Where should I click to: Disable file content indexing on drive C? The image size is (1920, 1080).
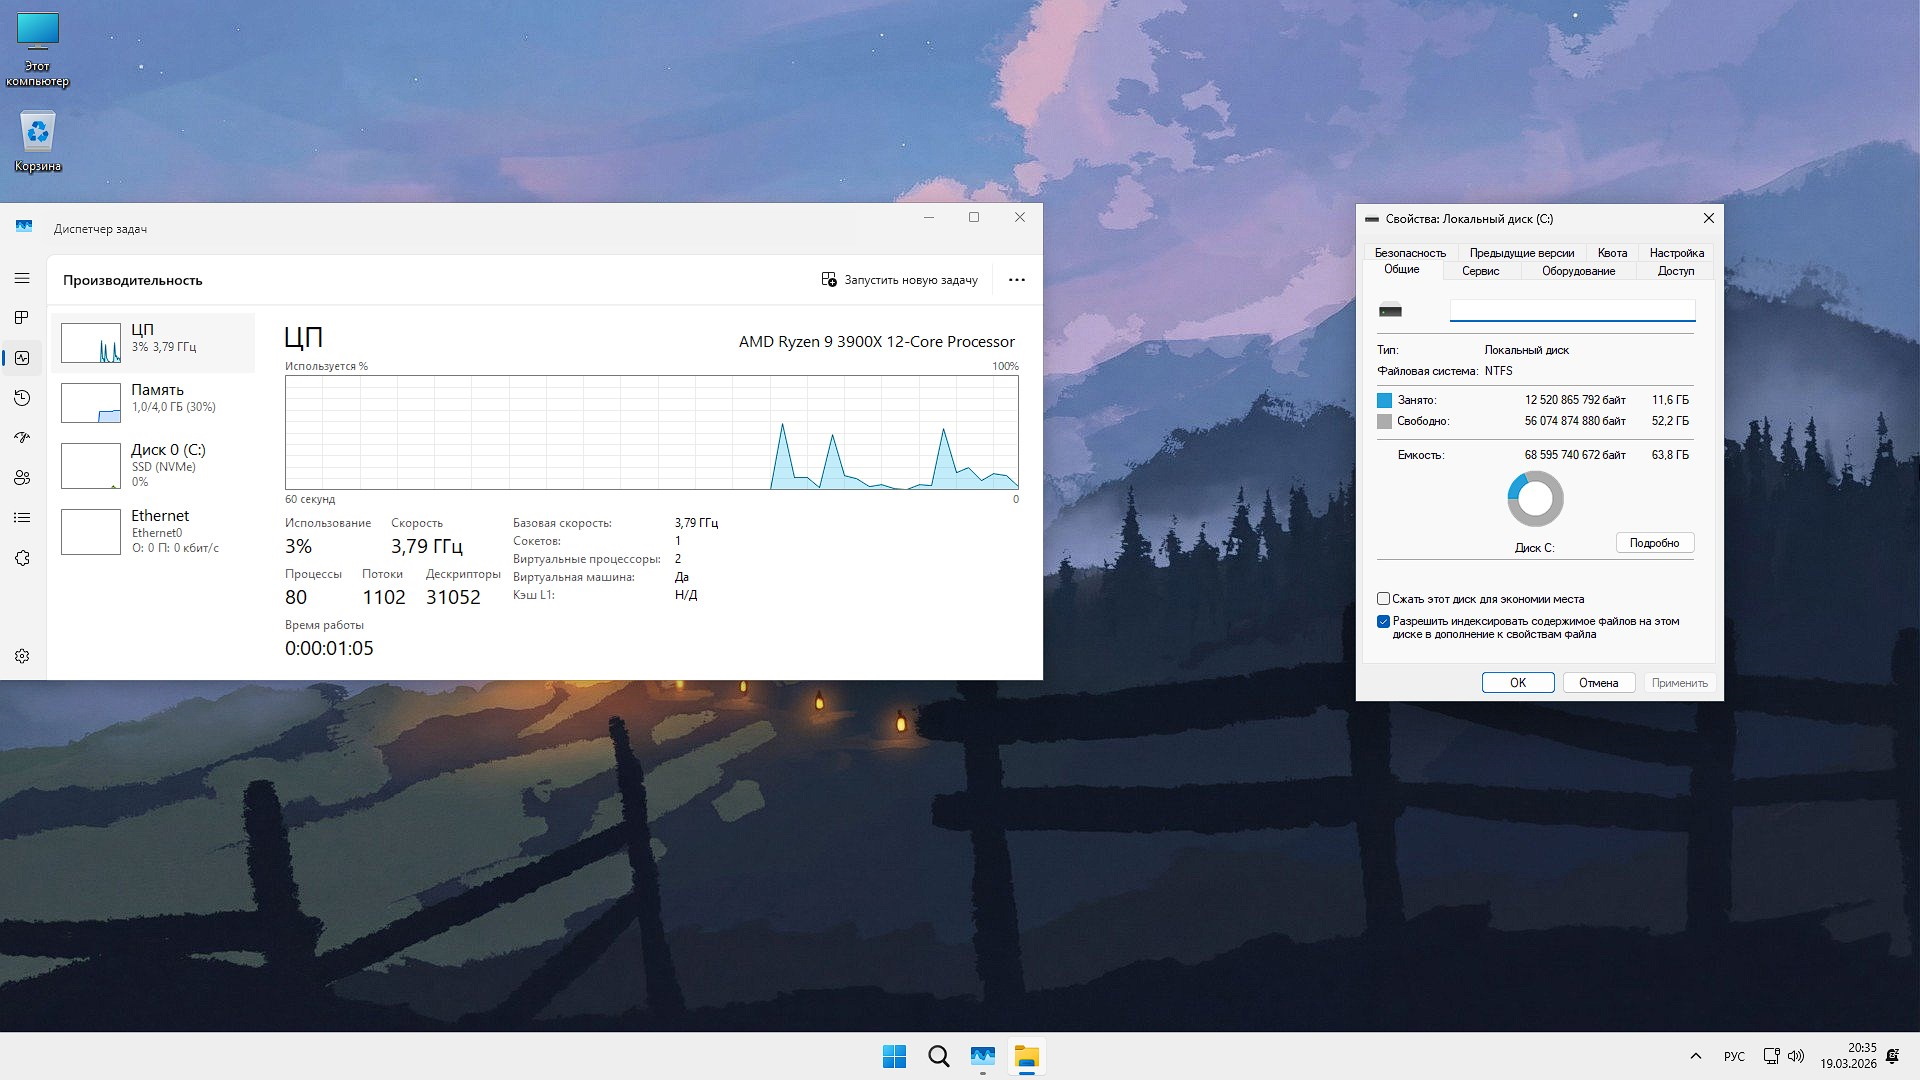click(1384, 620)
